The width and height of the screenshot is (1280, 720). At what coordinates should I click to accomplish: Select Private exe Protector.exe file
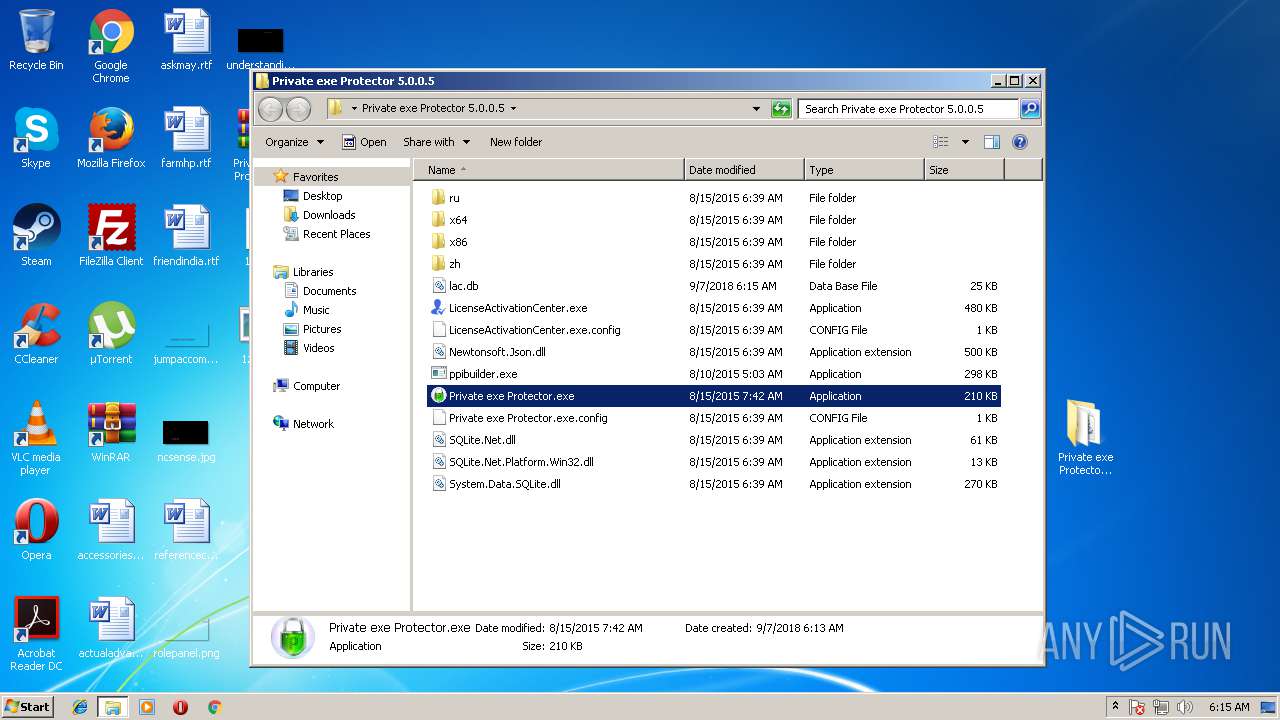[x=714, y=396]
